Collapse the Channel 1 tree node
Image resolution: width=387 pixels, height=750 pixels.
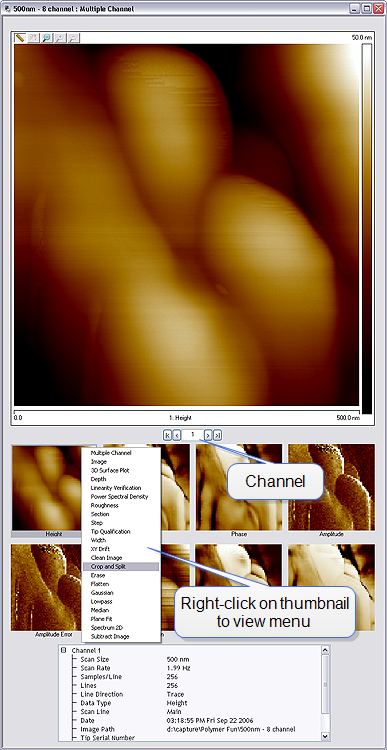click(x=63, y=651)
